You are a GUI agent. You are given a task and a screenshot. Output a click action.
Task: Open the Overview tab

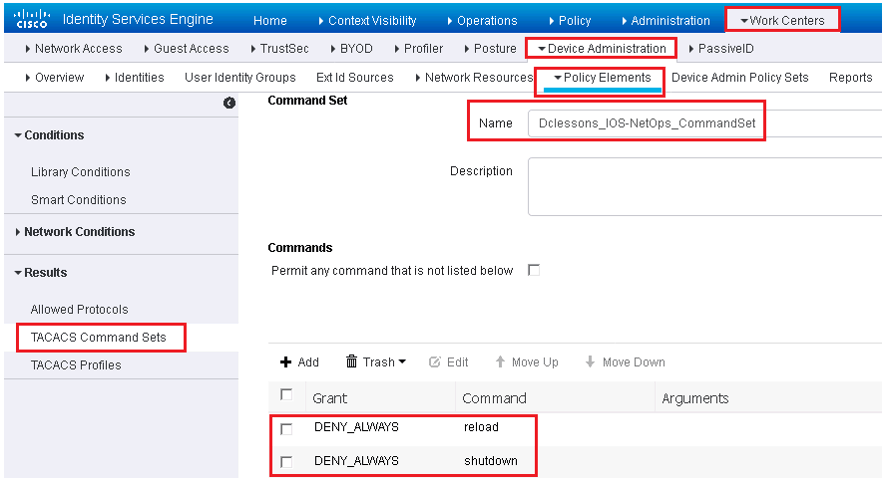[54, 77]
